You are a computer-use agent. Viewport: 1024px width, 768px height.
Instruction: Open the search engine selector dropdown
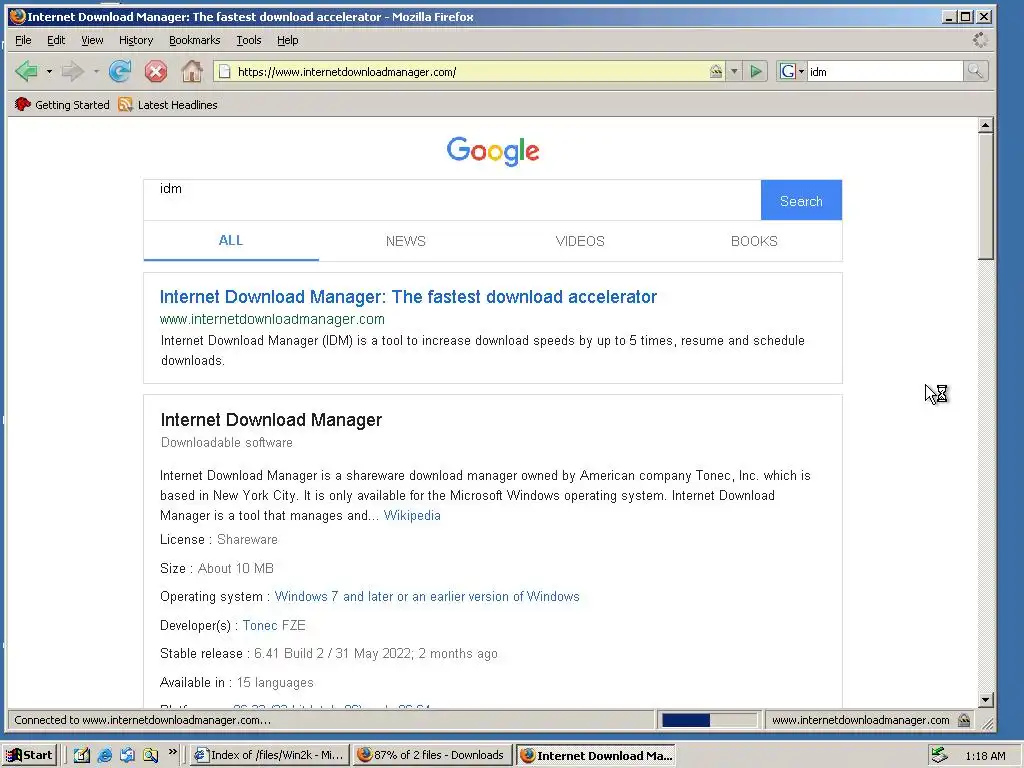(792, 71)
